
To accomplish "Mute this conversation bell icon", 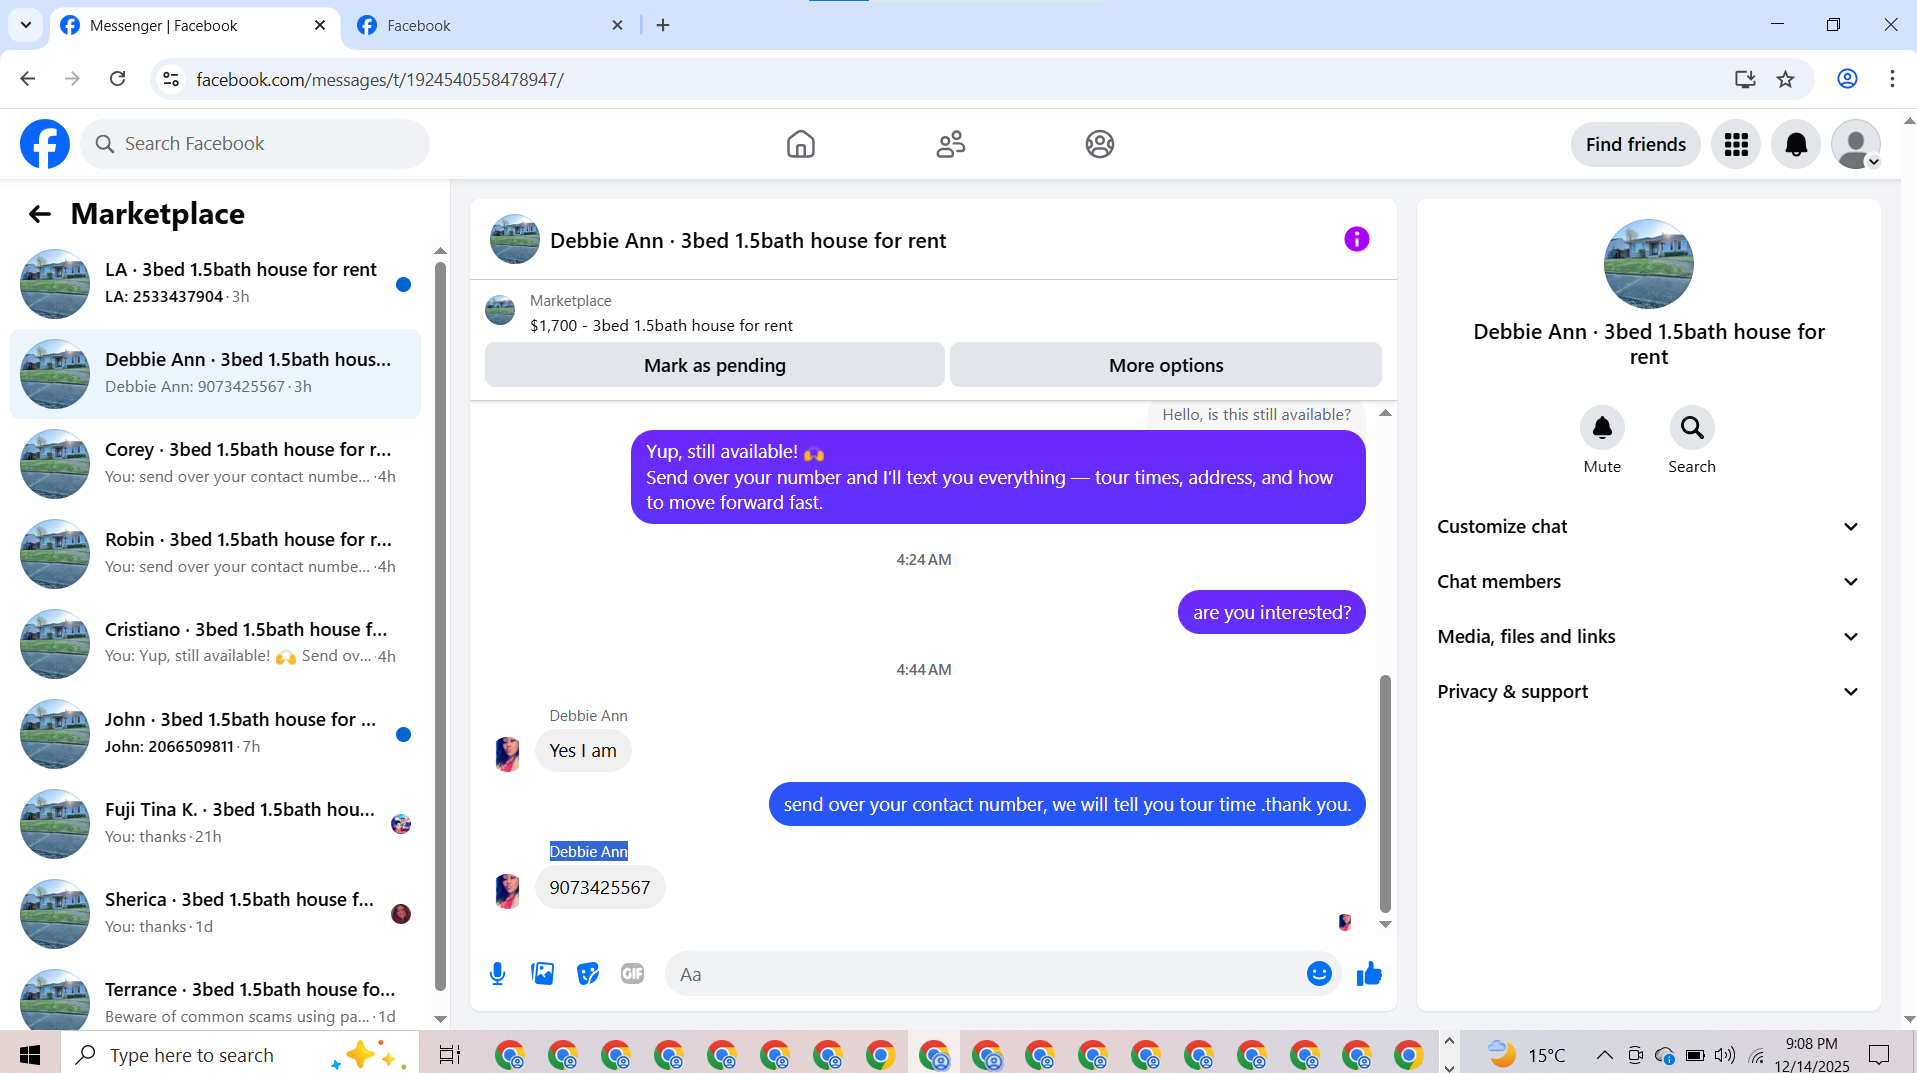I will [x=1602, y=428].
